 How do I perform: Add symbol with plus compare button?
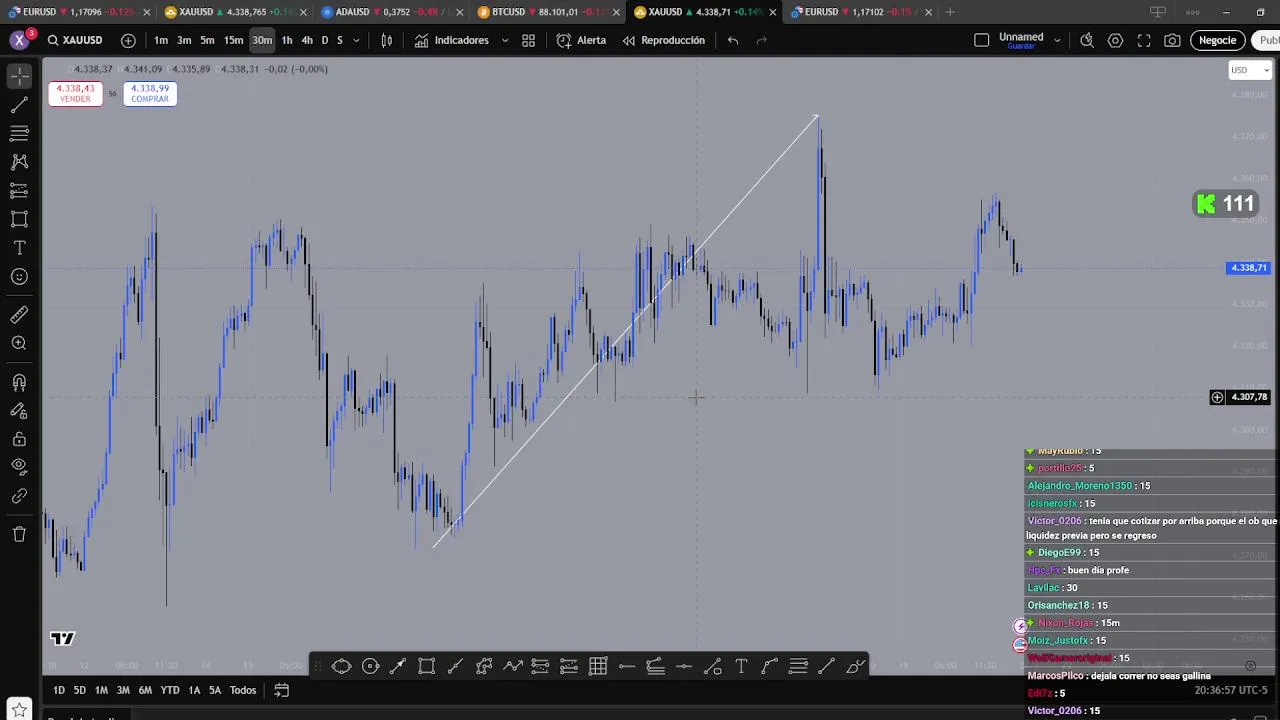[x=128, y=40]
